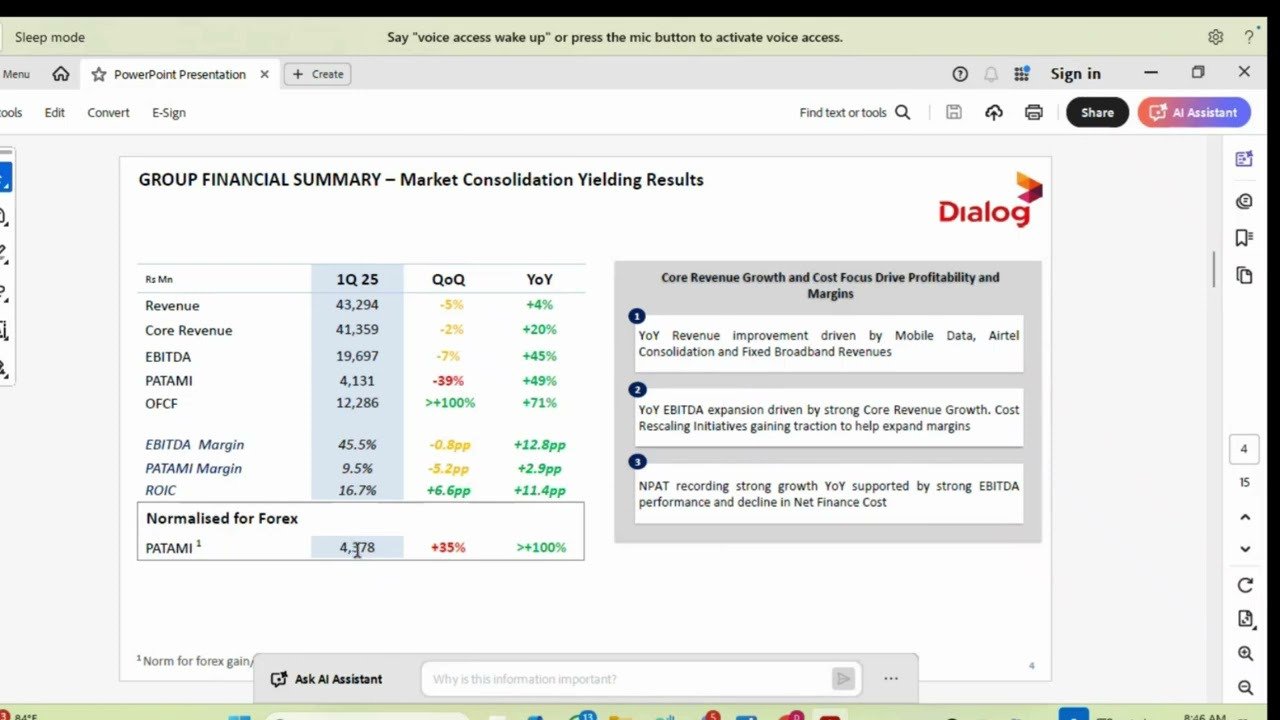The image size is (1280, 720).
Task: Print the current document
Action: tap(1034, 112)
